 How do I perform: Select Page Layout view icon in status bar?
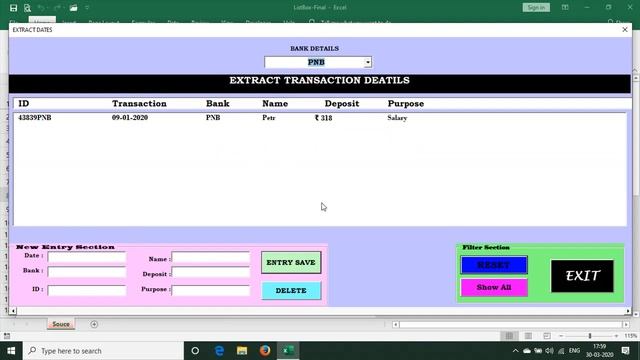pos(528,336)
